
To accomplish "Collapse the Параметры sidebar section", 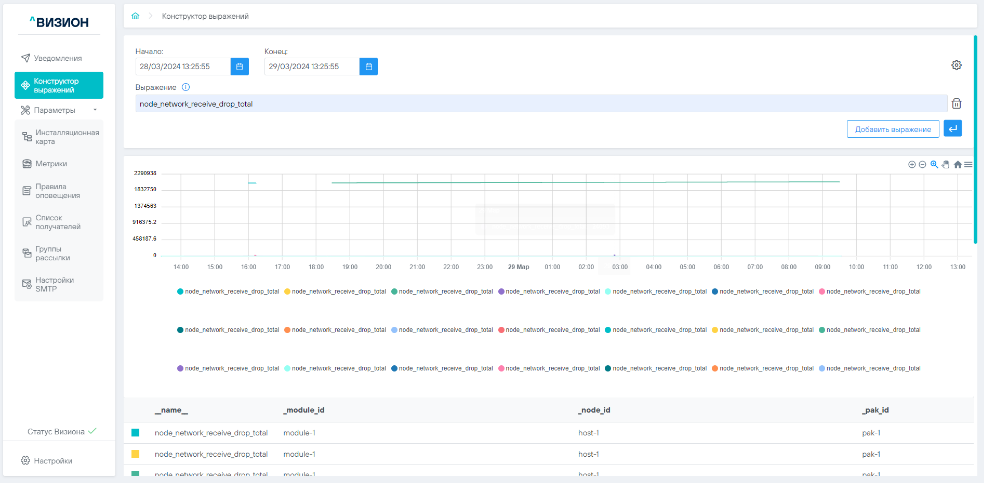I will point(94,110).
